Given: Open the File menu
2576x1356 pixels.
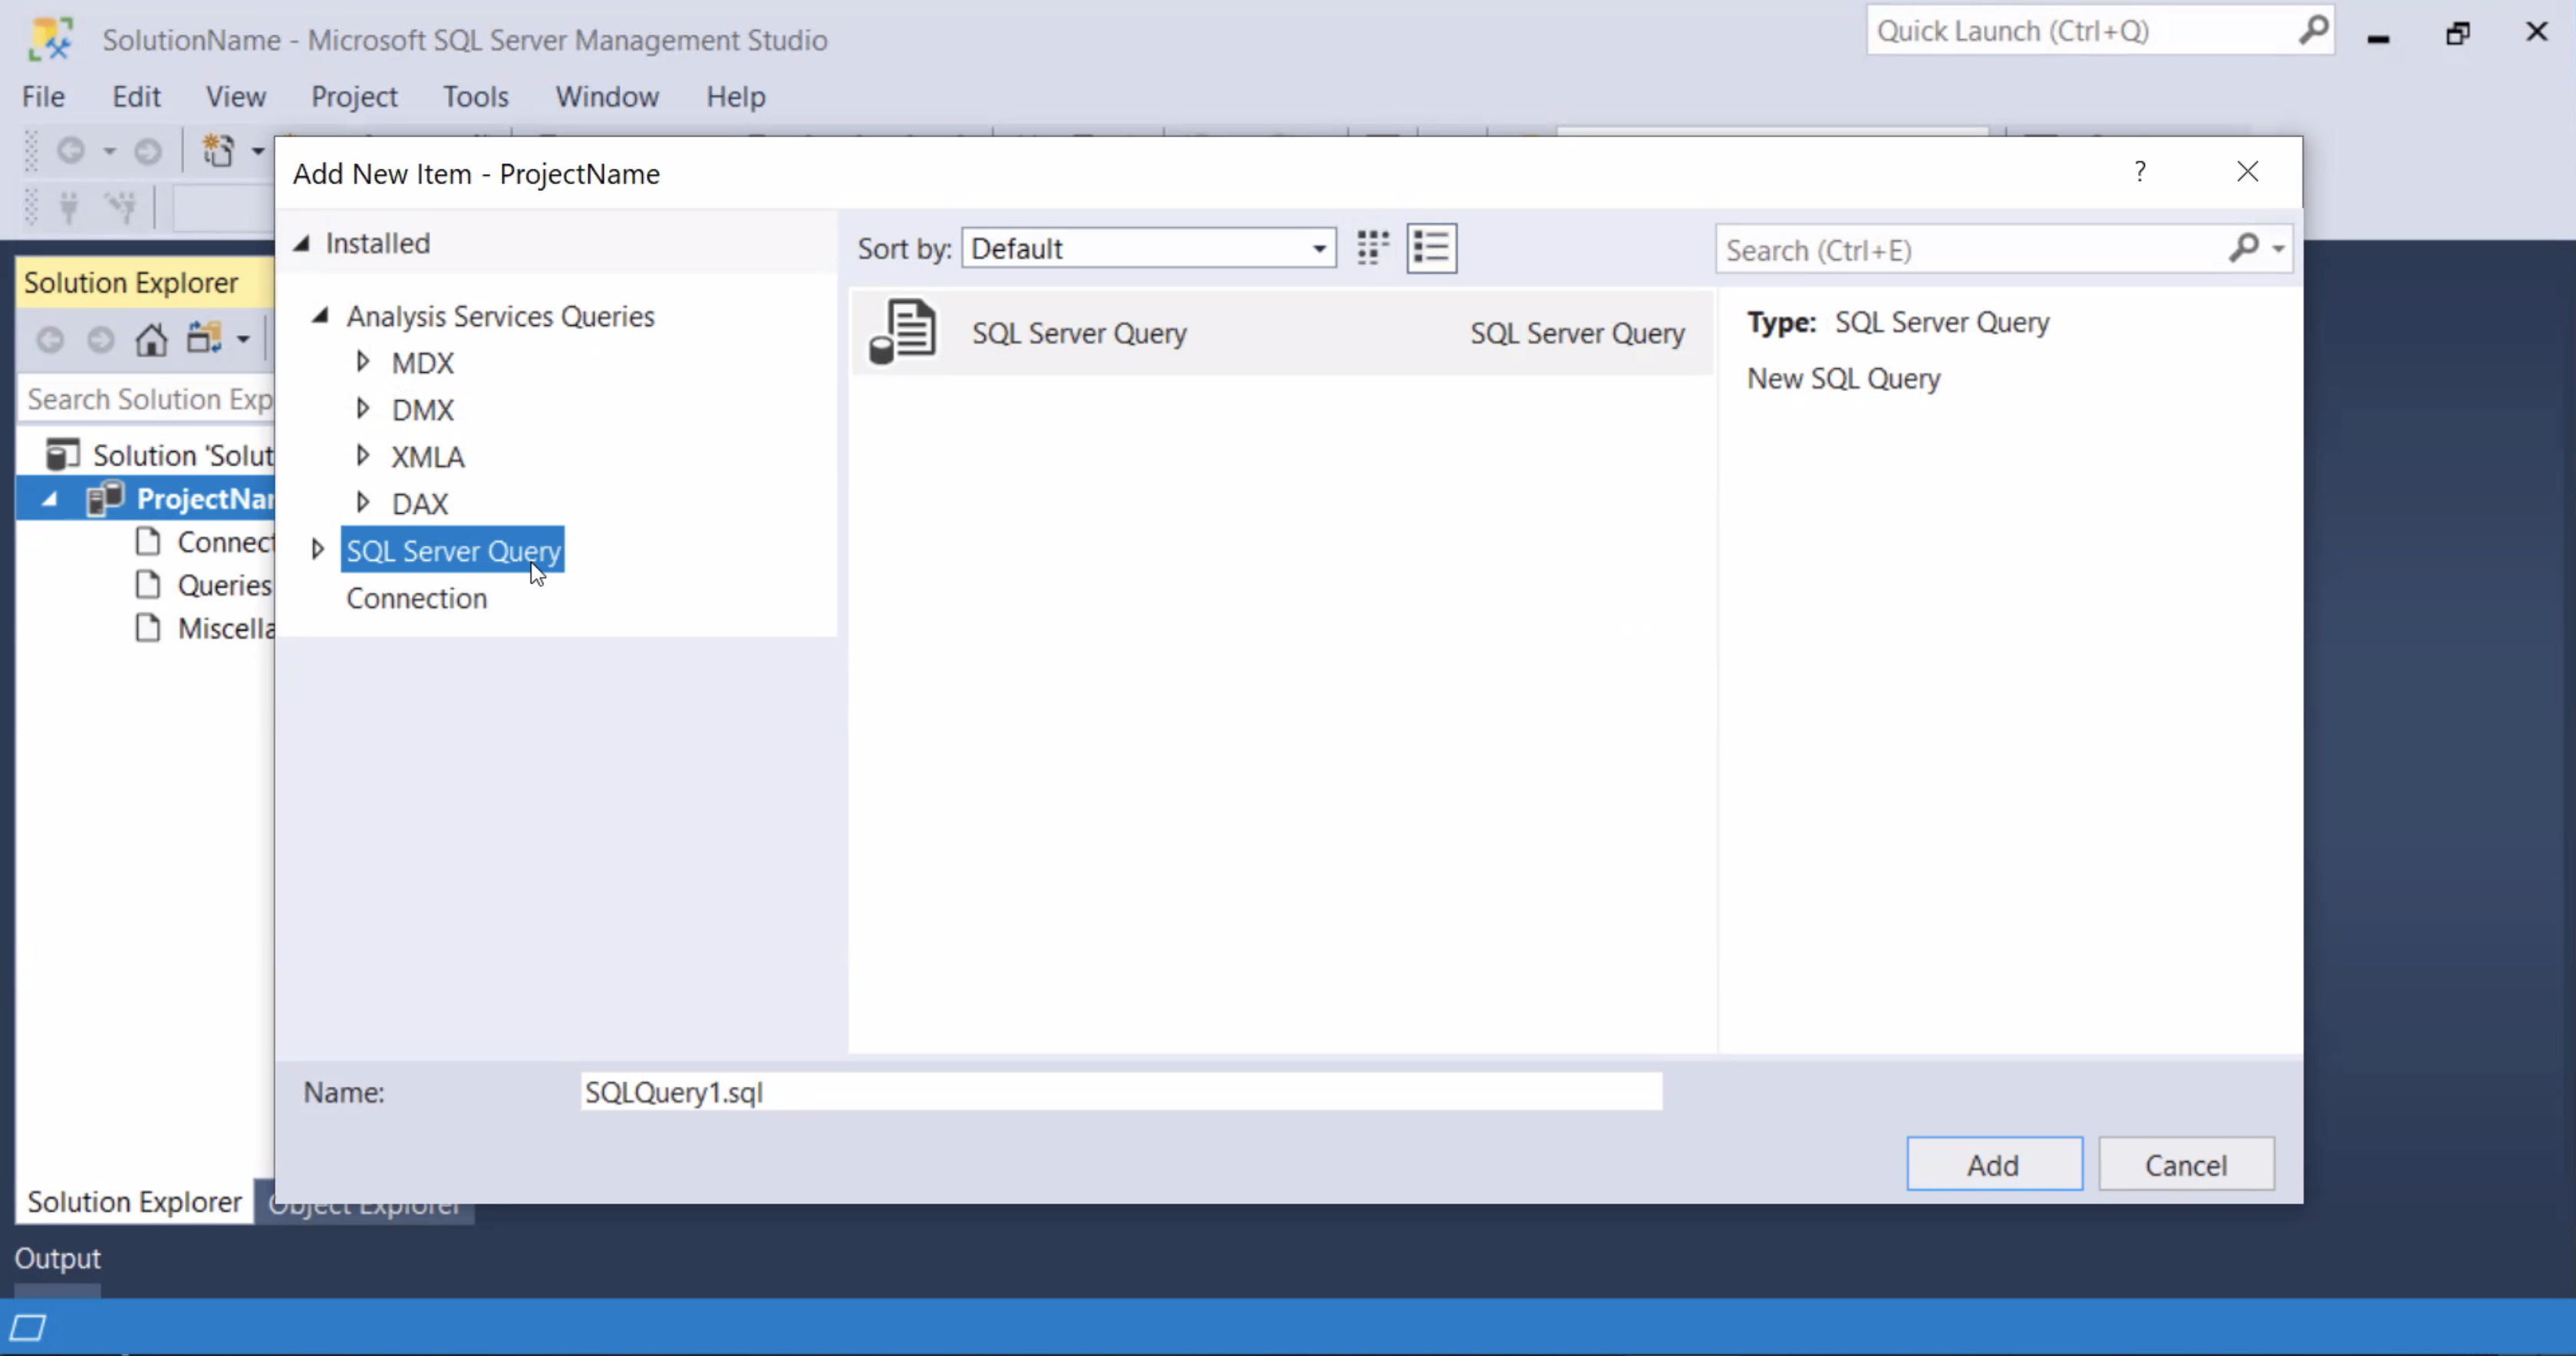Looking at the screenshot, I should (43, 97).
